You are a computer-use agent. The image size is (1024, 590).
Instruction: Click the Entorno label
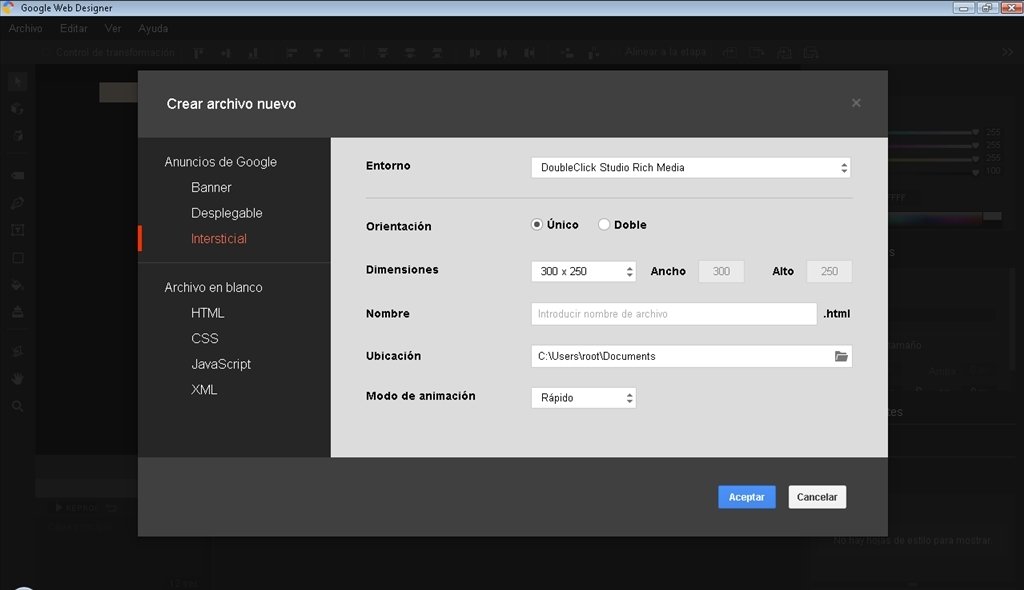[x=388, y=166]
